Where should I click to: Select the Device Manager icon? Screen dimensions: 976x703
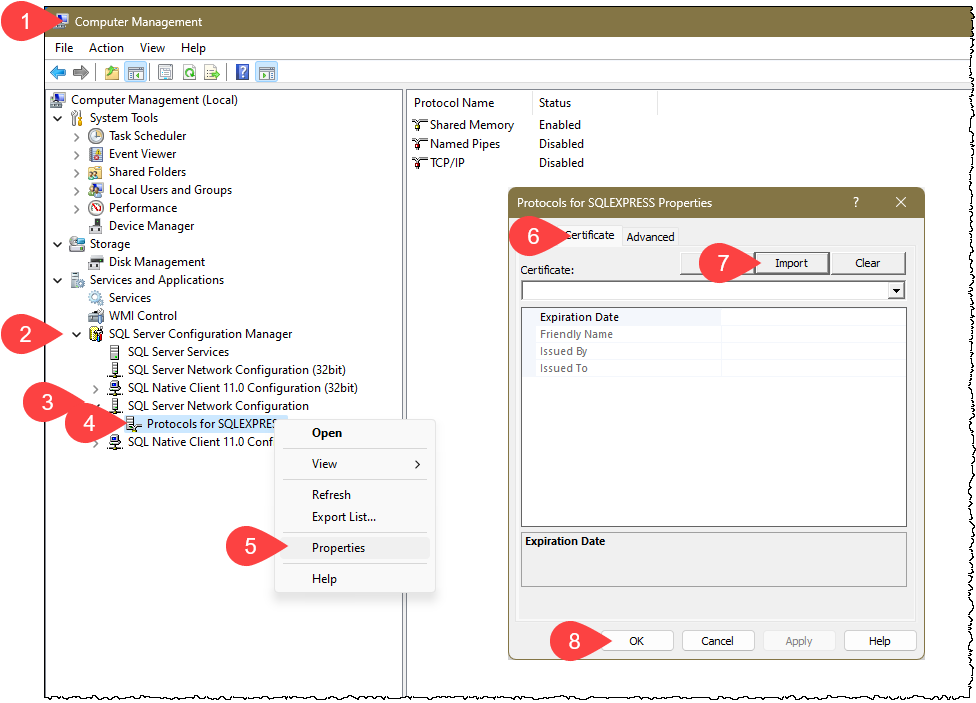pyautogui.click(x=96, y=226)
